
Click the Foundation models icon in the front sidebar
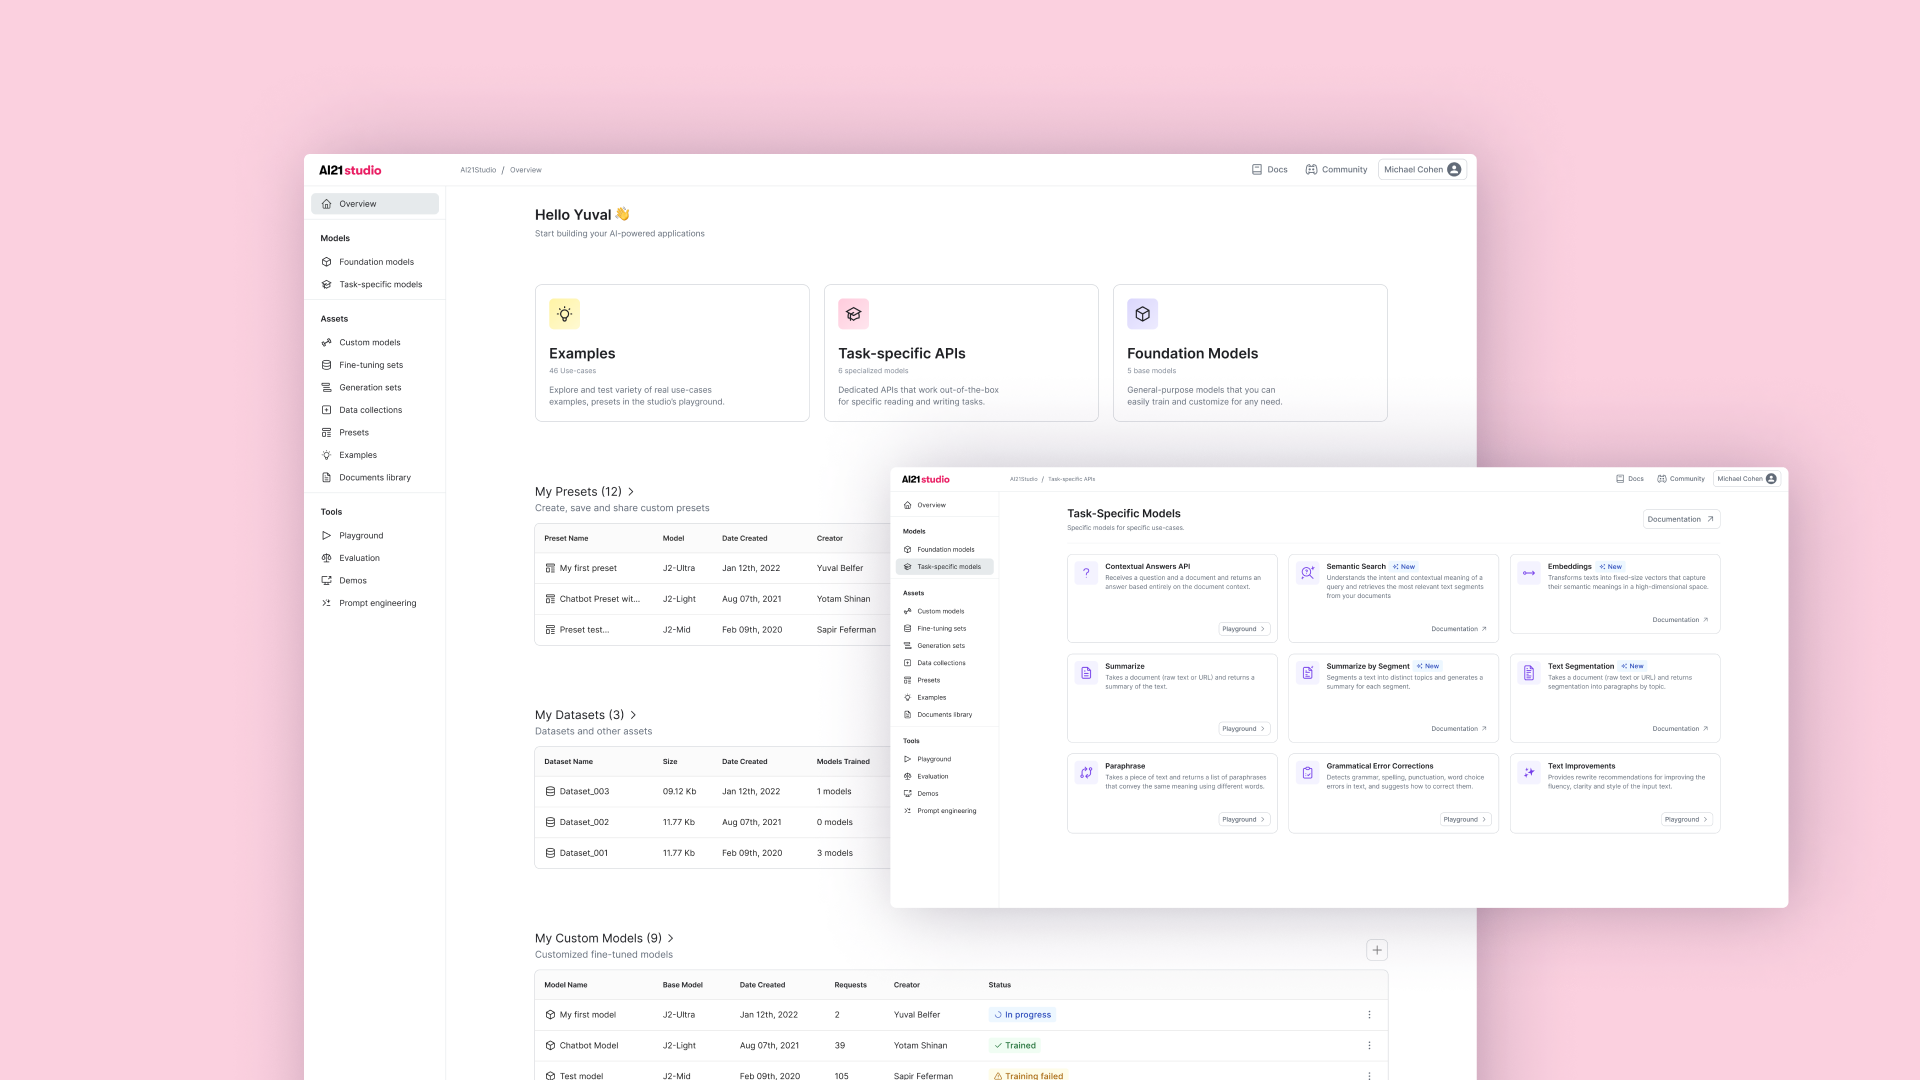coord(908,550)
